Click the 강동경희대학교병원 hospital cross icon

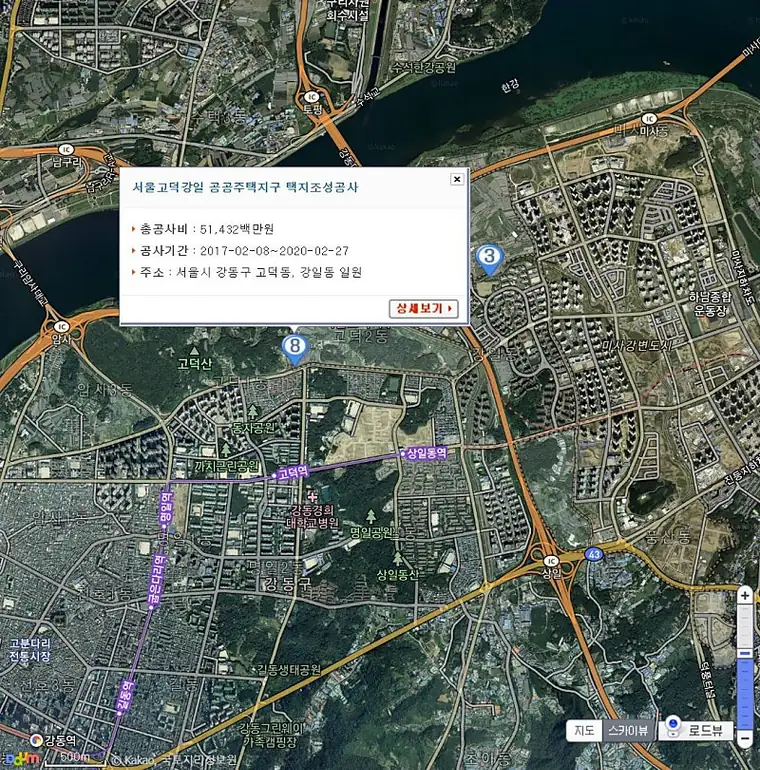[312, 496]
